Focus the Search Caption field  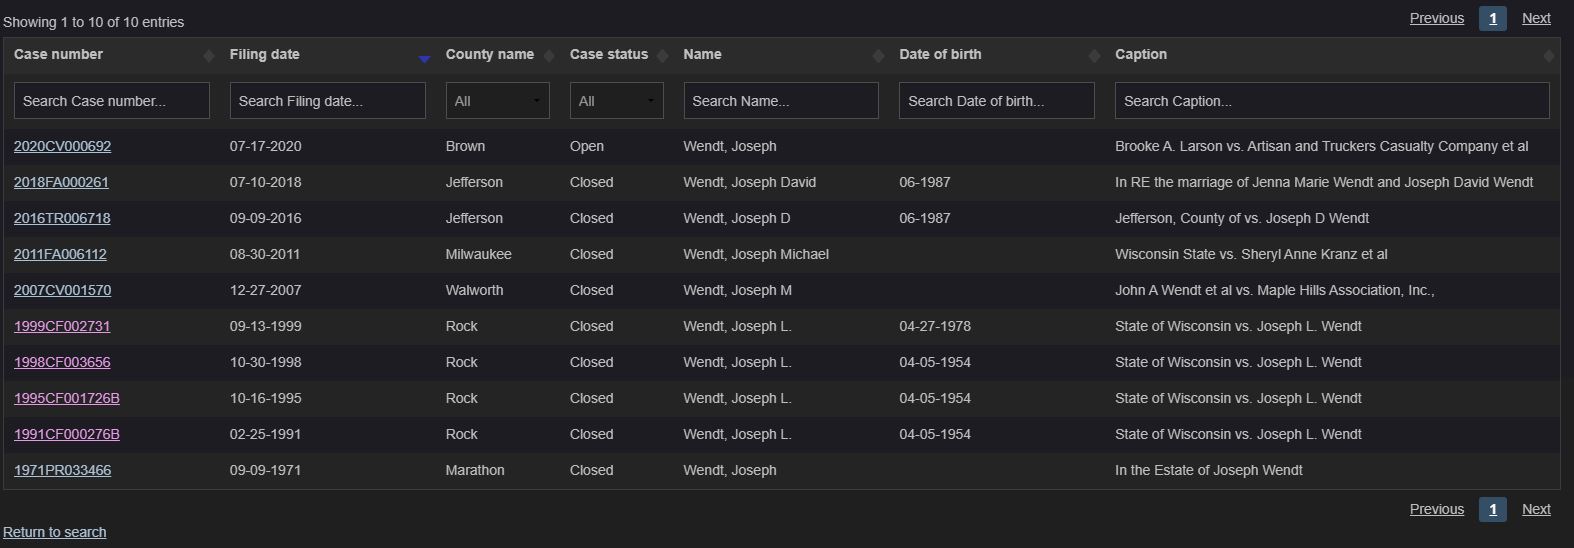(1332, 101)
